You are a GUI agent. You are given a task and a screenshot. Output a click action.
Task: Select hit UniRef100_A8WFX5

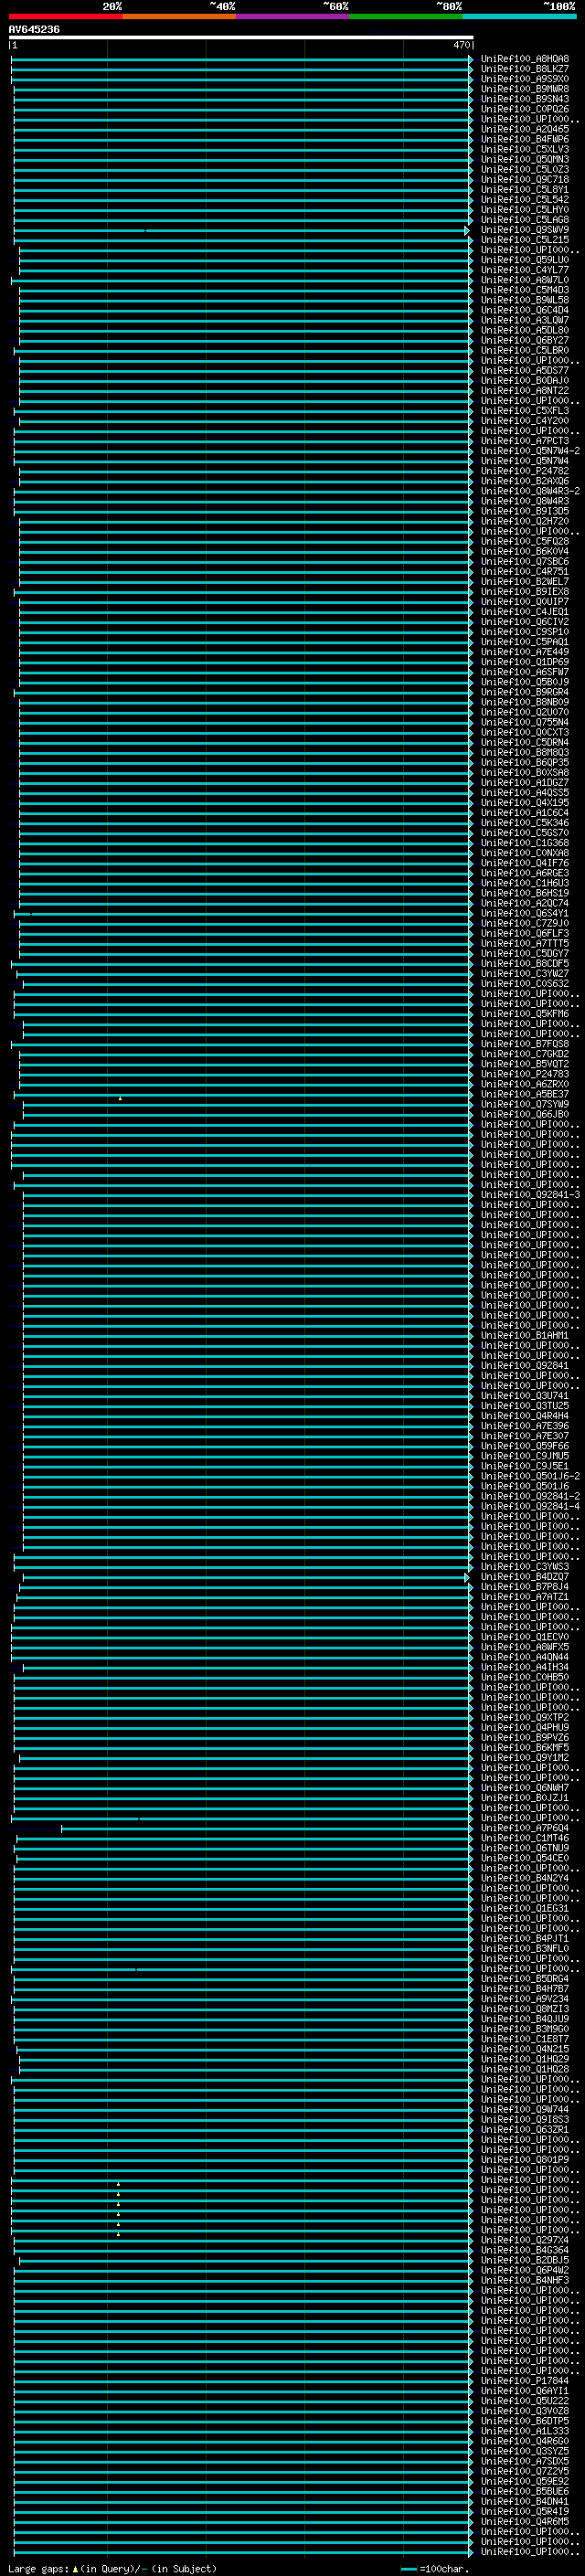(525, 1647)
